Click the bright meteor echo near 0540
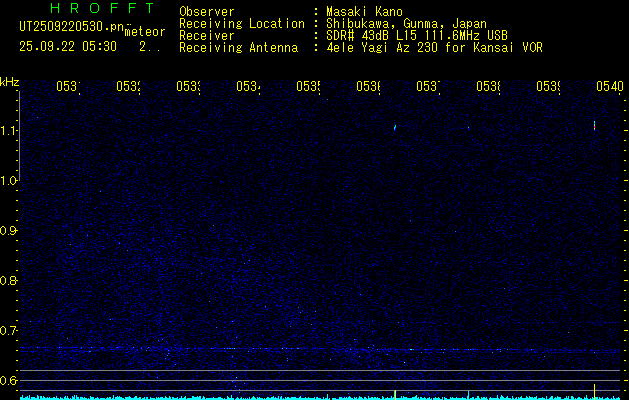629x400 pixels. 594,126
